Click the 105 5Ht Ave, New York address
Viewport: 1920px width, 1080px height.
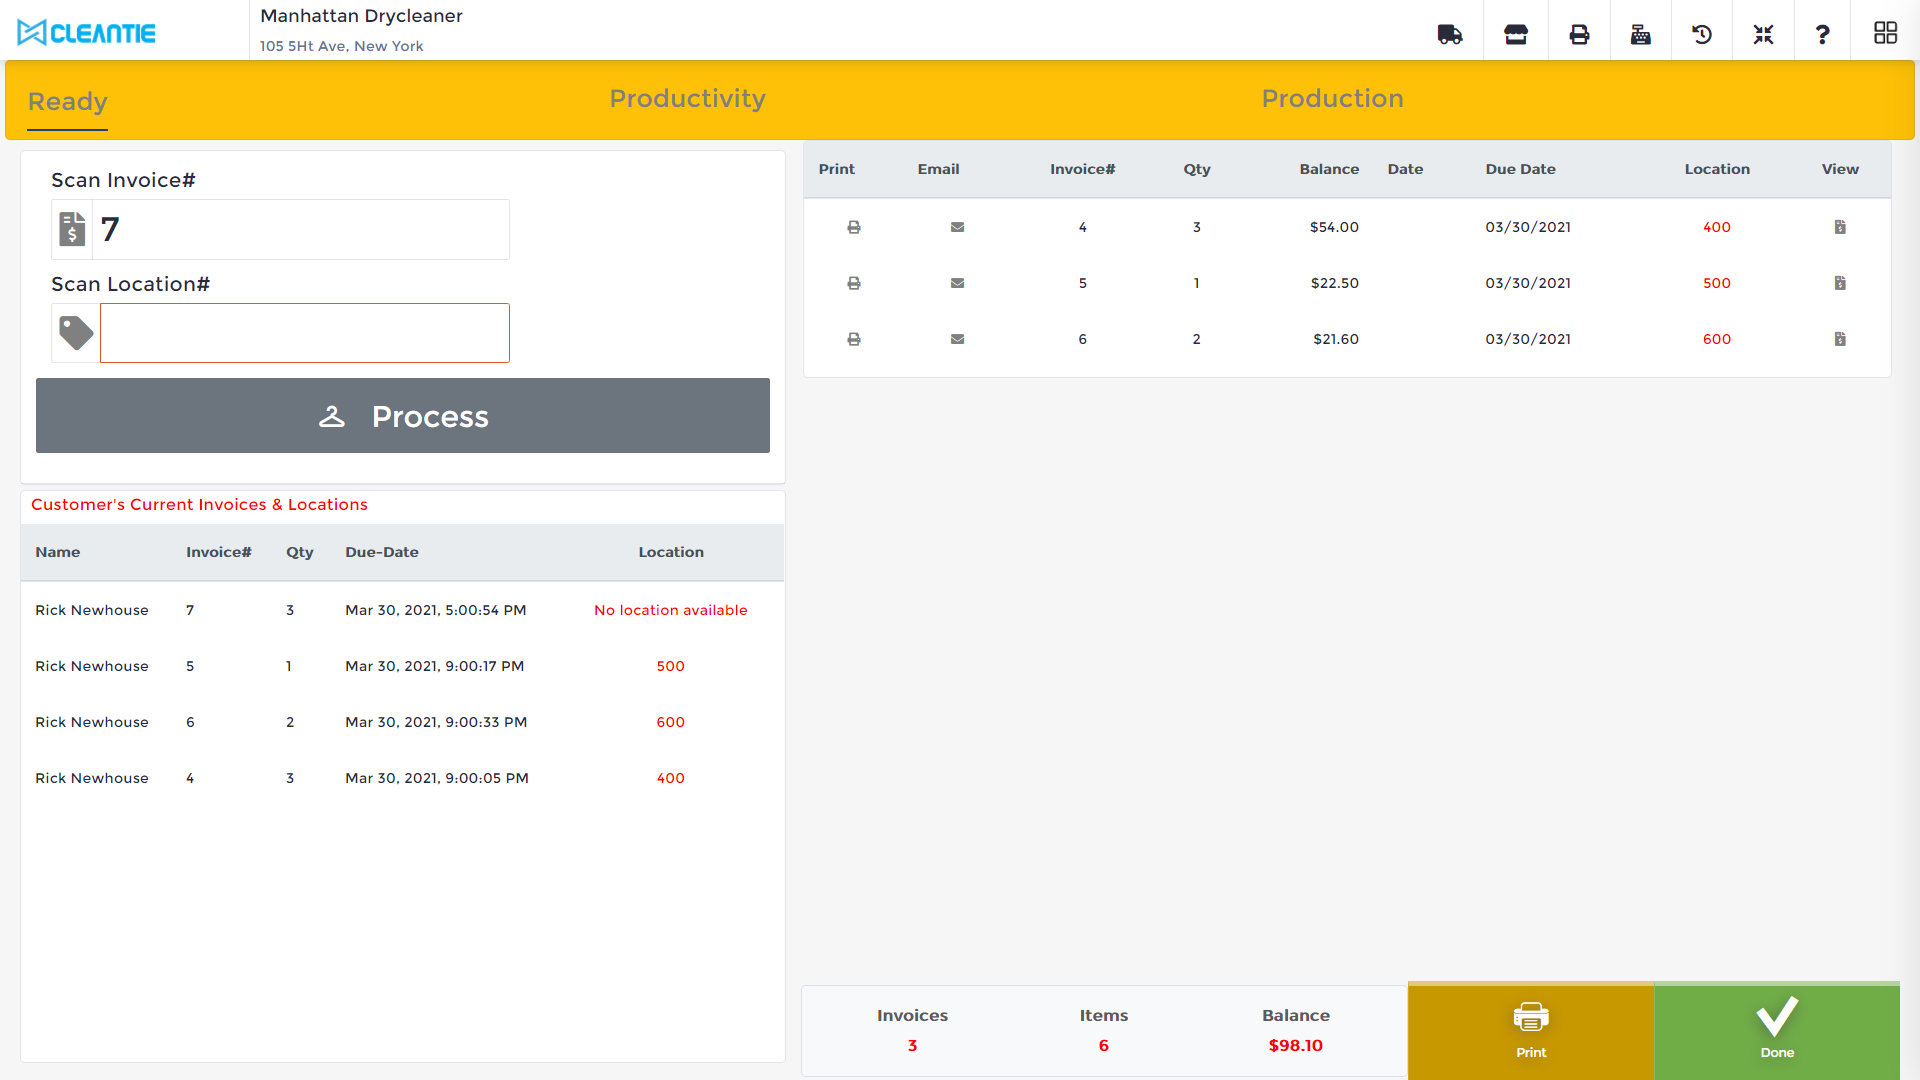(341, 46)
